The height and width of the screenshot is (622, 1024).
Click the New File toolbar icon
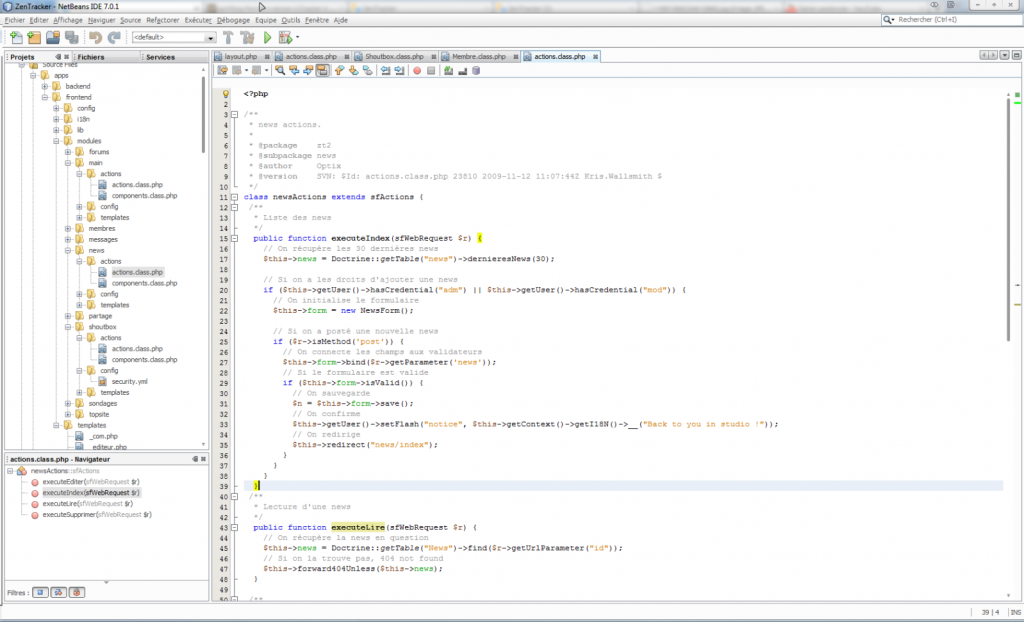[x=16, y=37]
